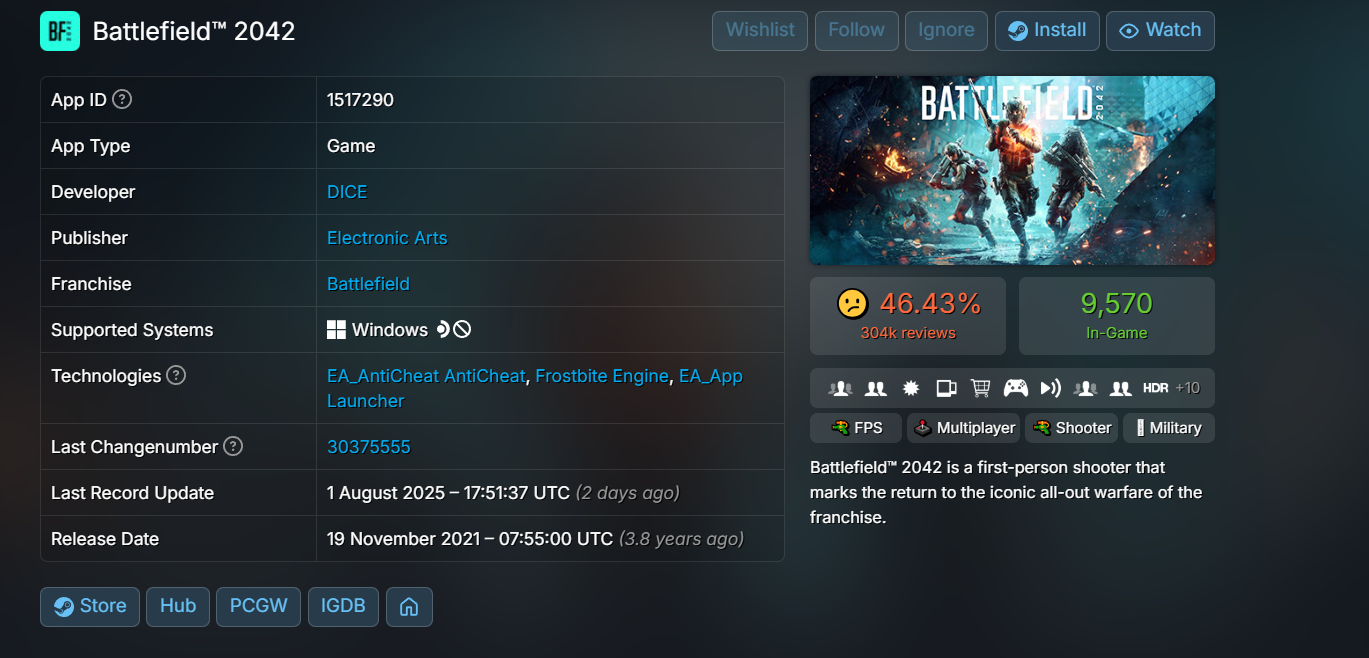This screenshot has height=658, width=1369.
Task: Open the community Hub link
Action: pos(178,607)
